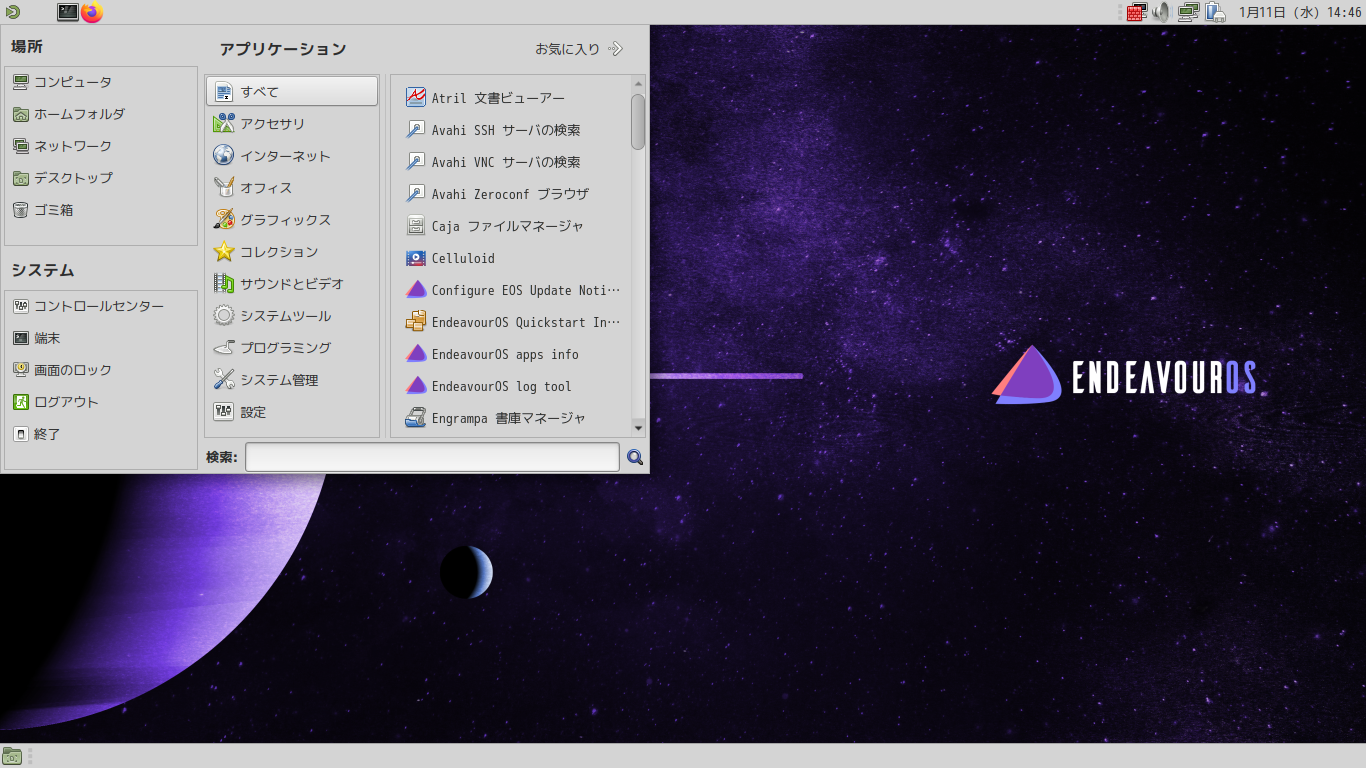
Task: Click the main menu button icon
Action: coord(13,13)
